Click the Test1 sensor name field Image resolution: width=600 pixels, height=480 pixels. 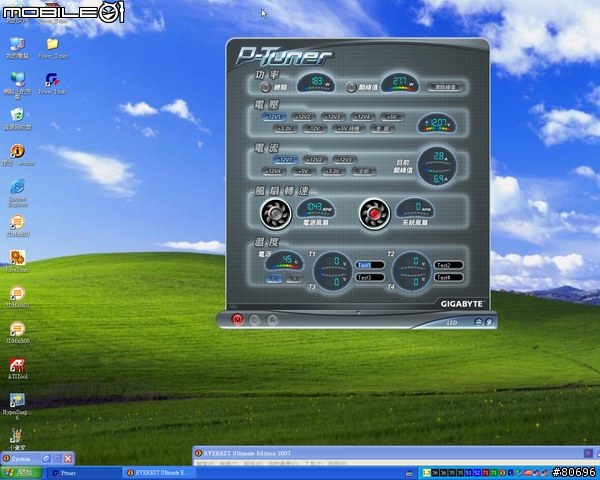tap(370, 265)
